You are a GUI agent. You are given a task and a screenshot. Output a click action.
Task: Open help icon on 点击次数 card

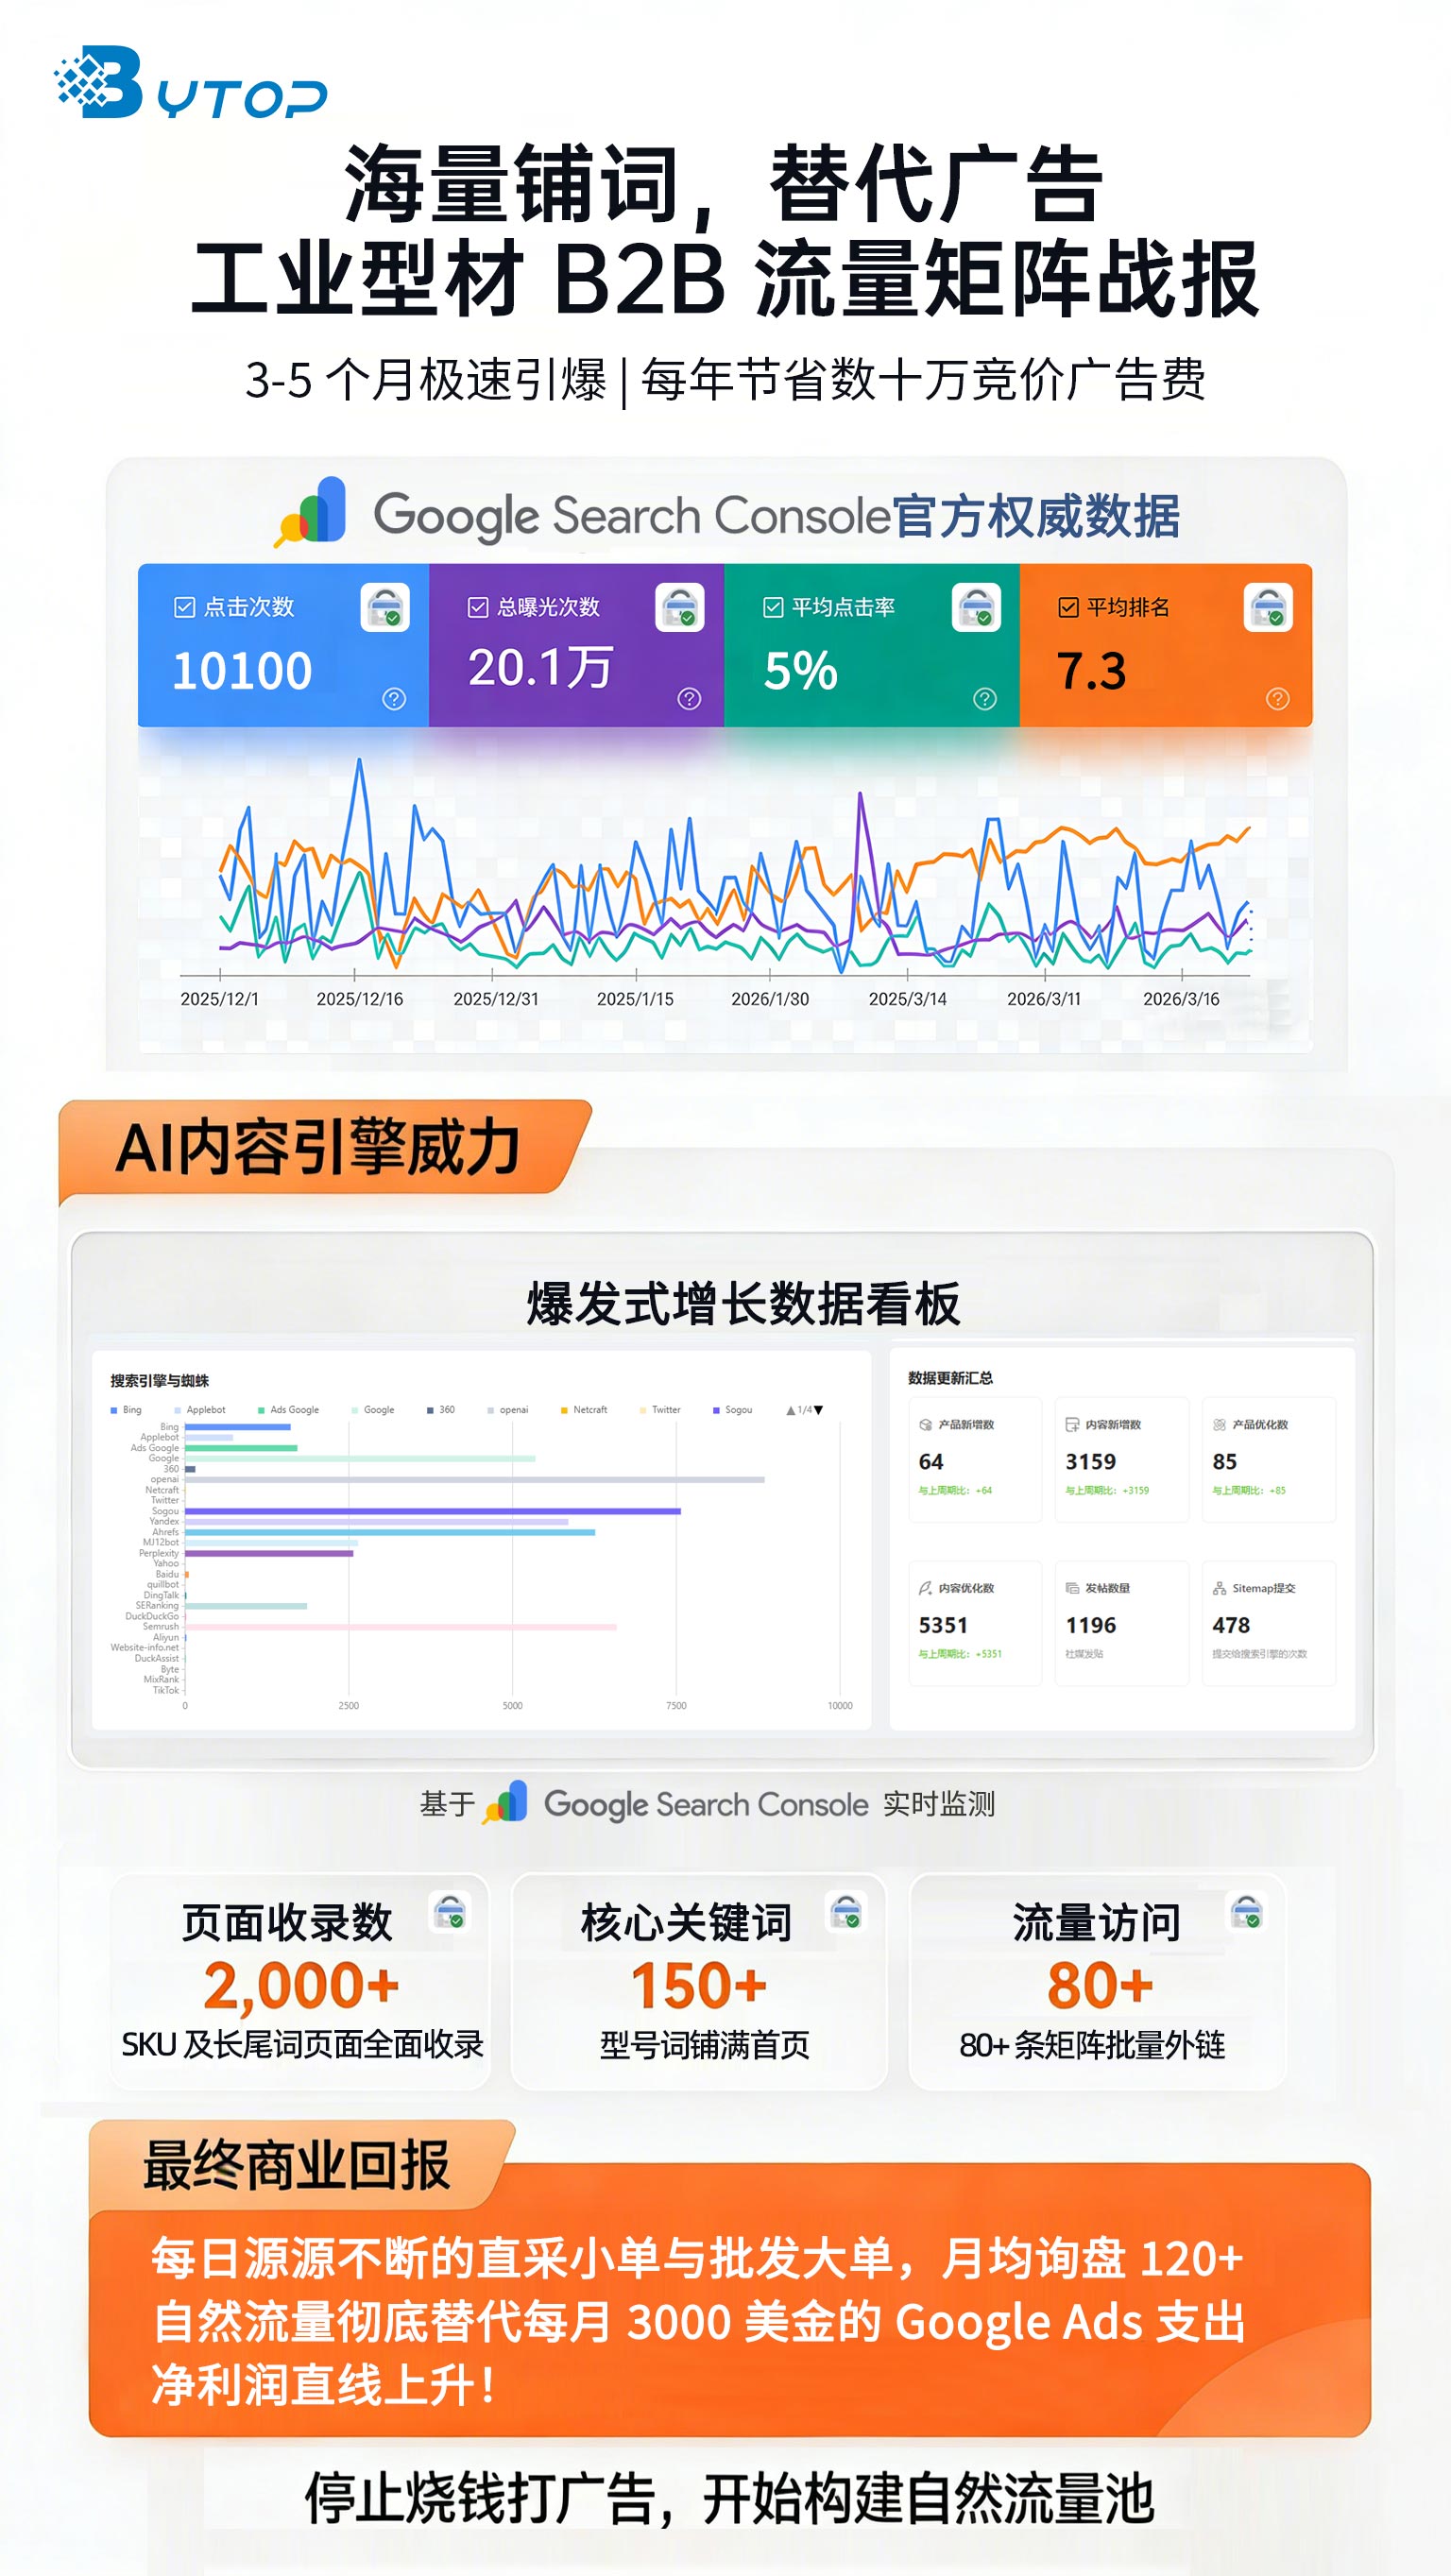pyautogui.click(x=394, y=699)
